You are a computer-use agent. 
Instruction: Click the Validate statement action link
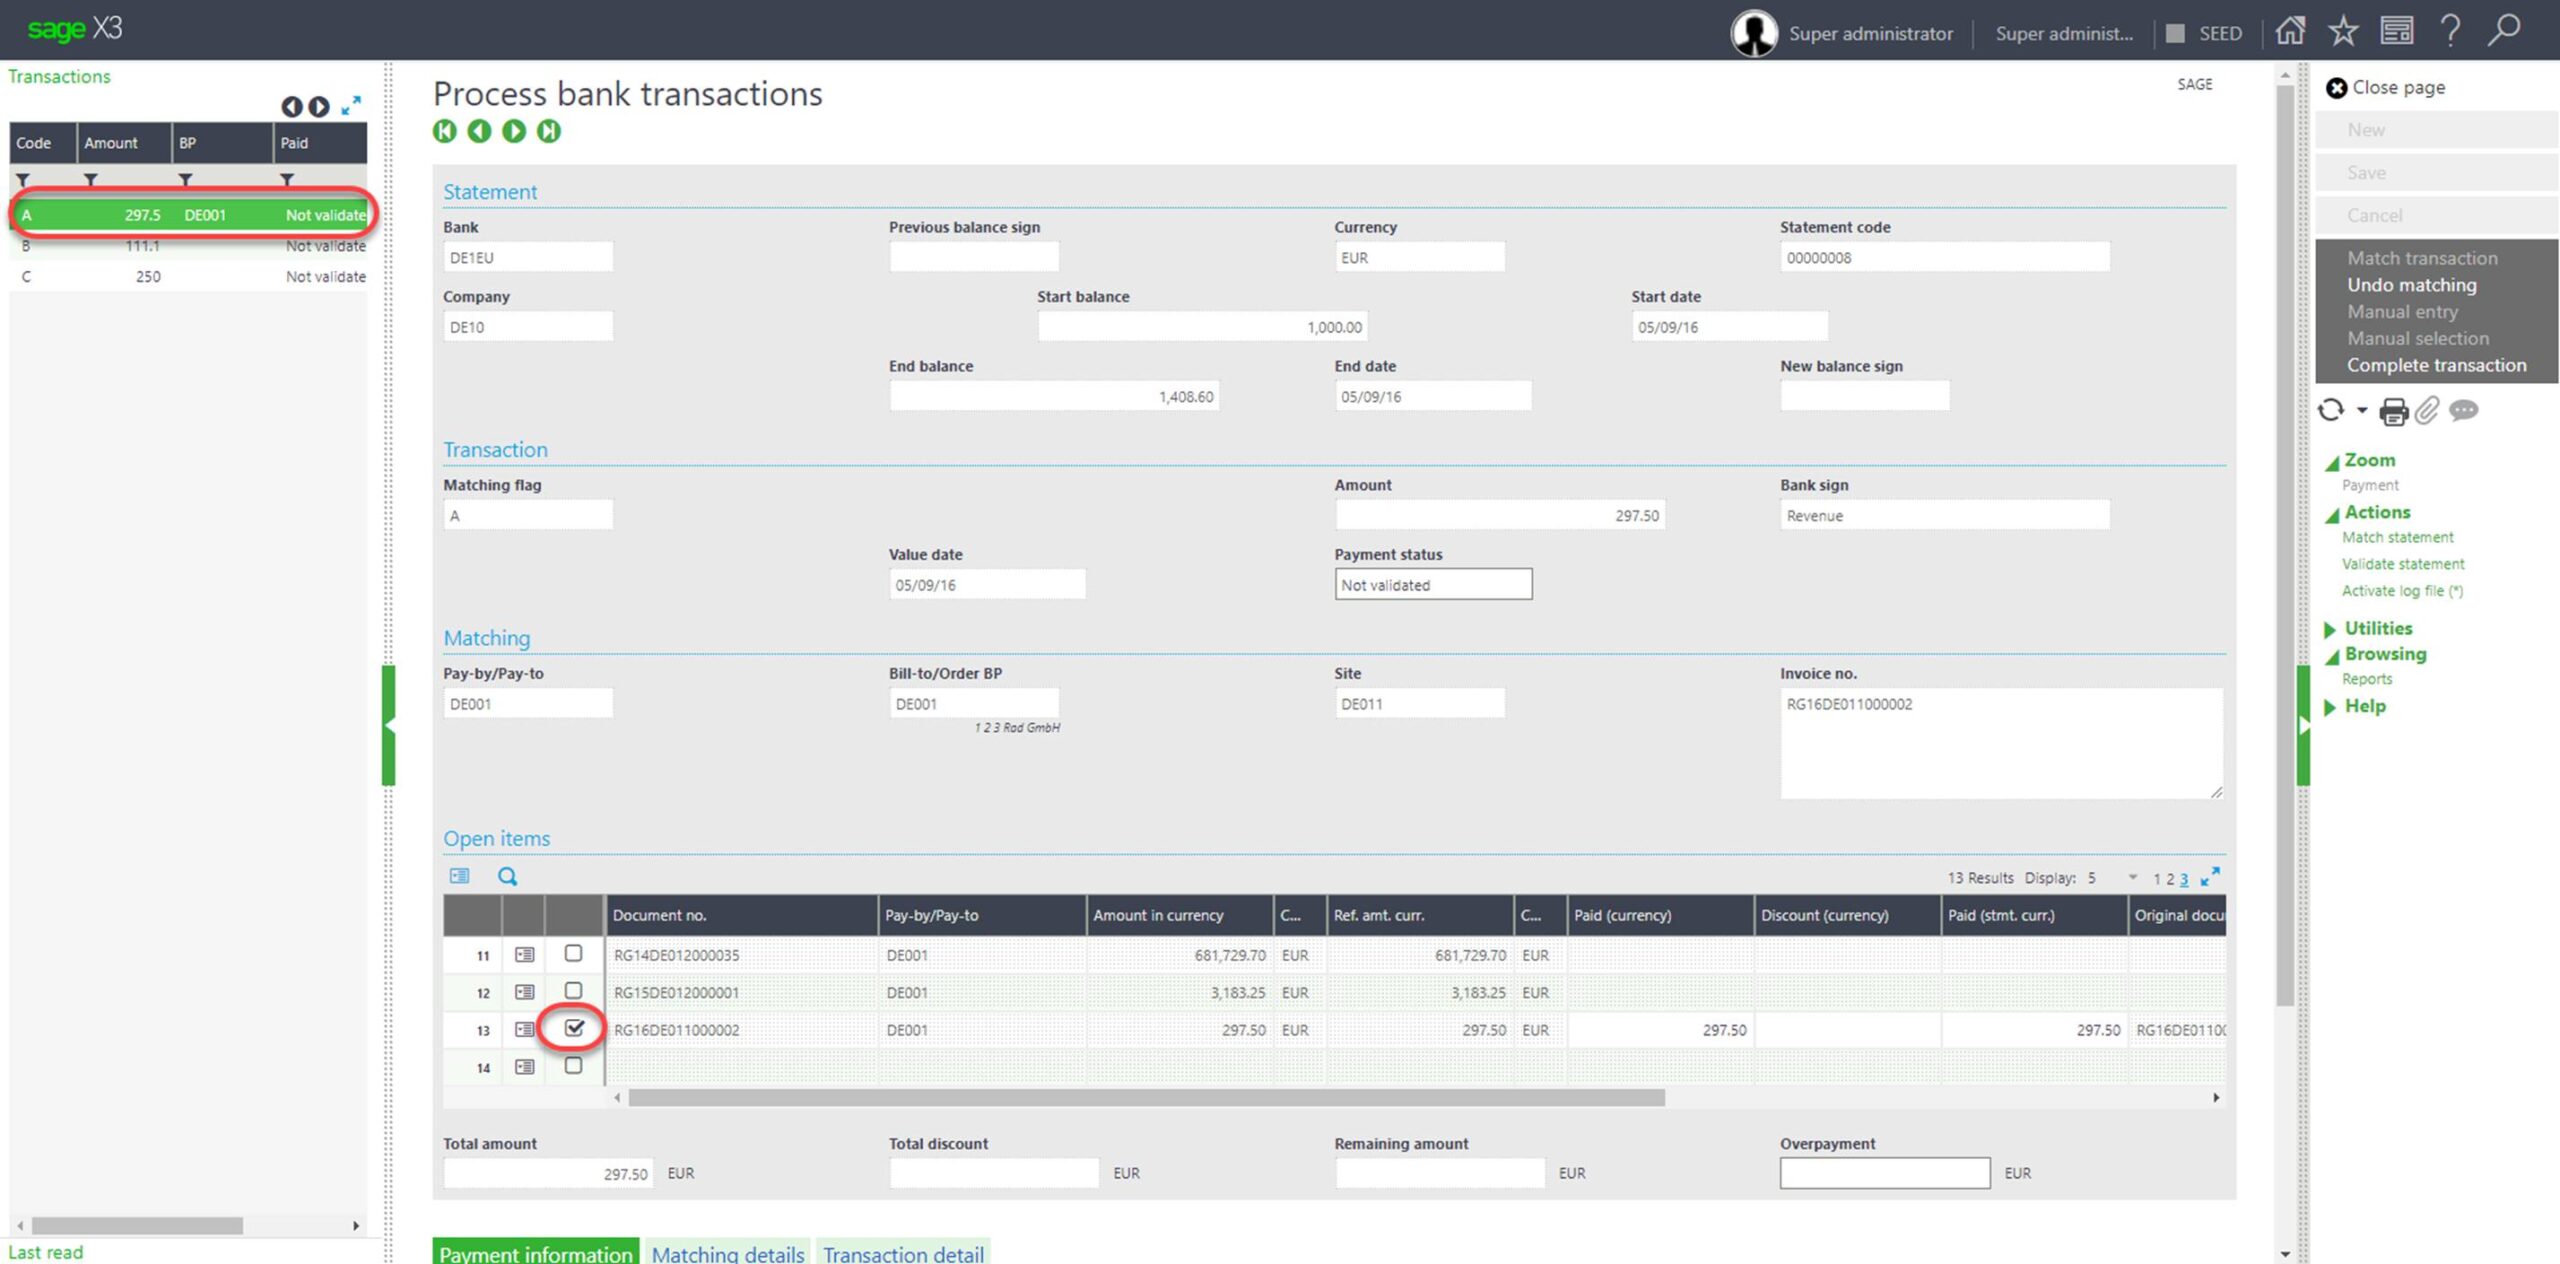tap(2402, 564)
